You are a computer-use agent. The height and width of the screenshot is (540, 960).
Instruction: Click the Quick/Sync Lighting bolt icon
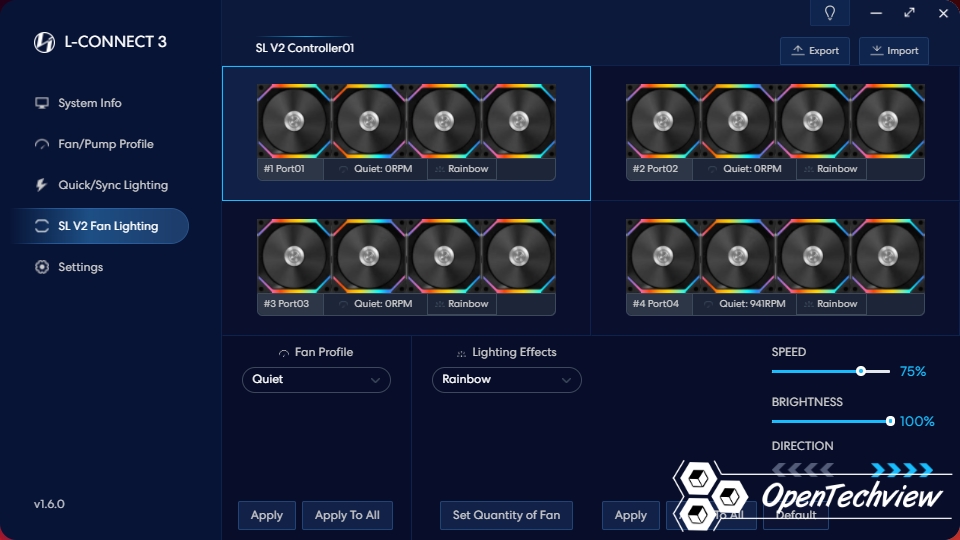pos(41,185)
